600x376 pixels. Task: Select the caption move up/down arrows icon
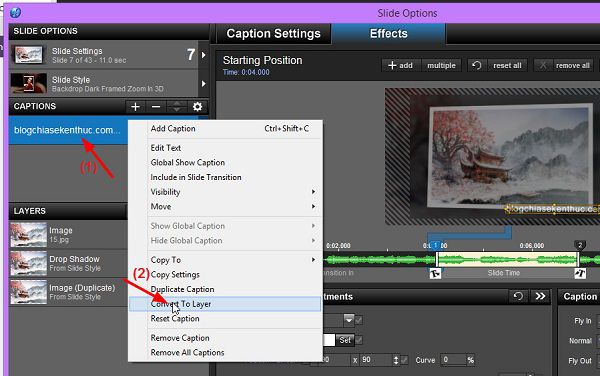[x=177, y=107]
